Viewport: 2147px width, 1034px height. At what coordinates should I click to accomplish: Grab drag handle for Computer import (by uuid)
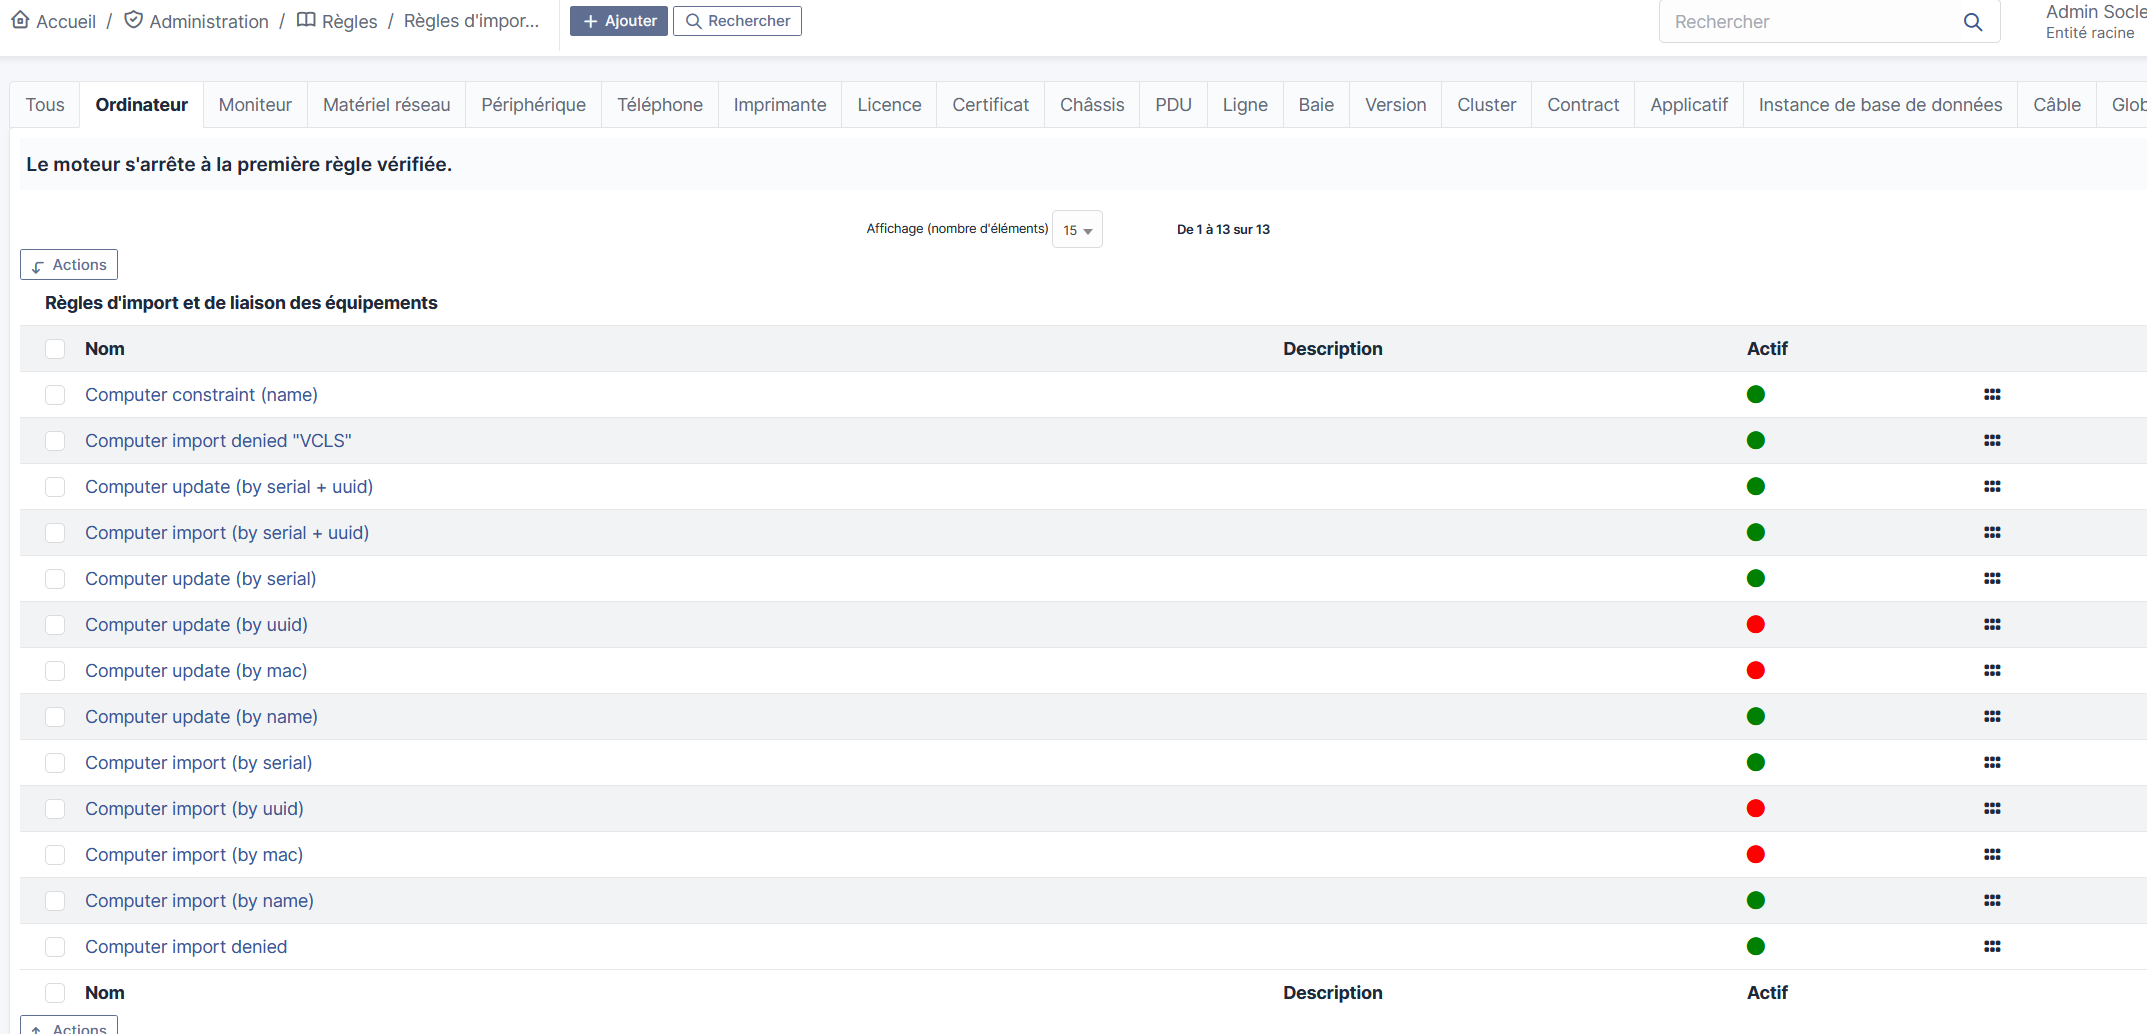tap(1992, 809)
